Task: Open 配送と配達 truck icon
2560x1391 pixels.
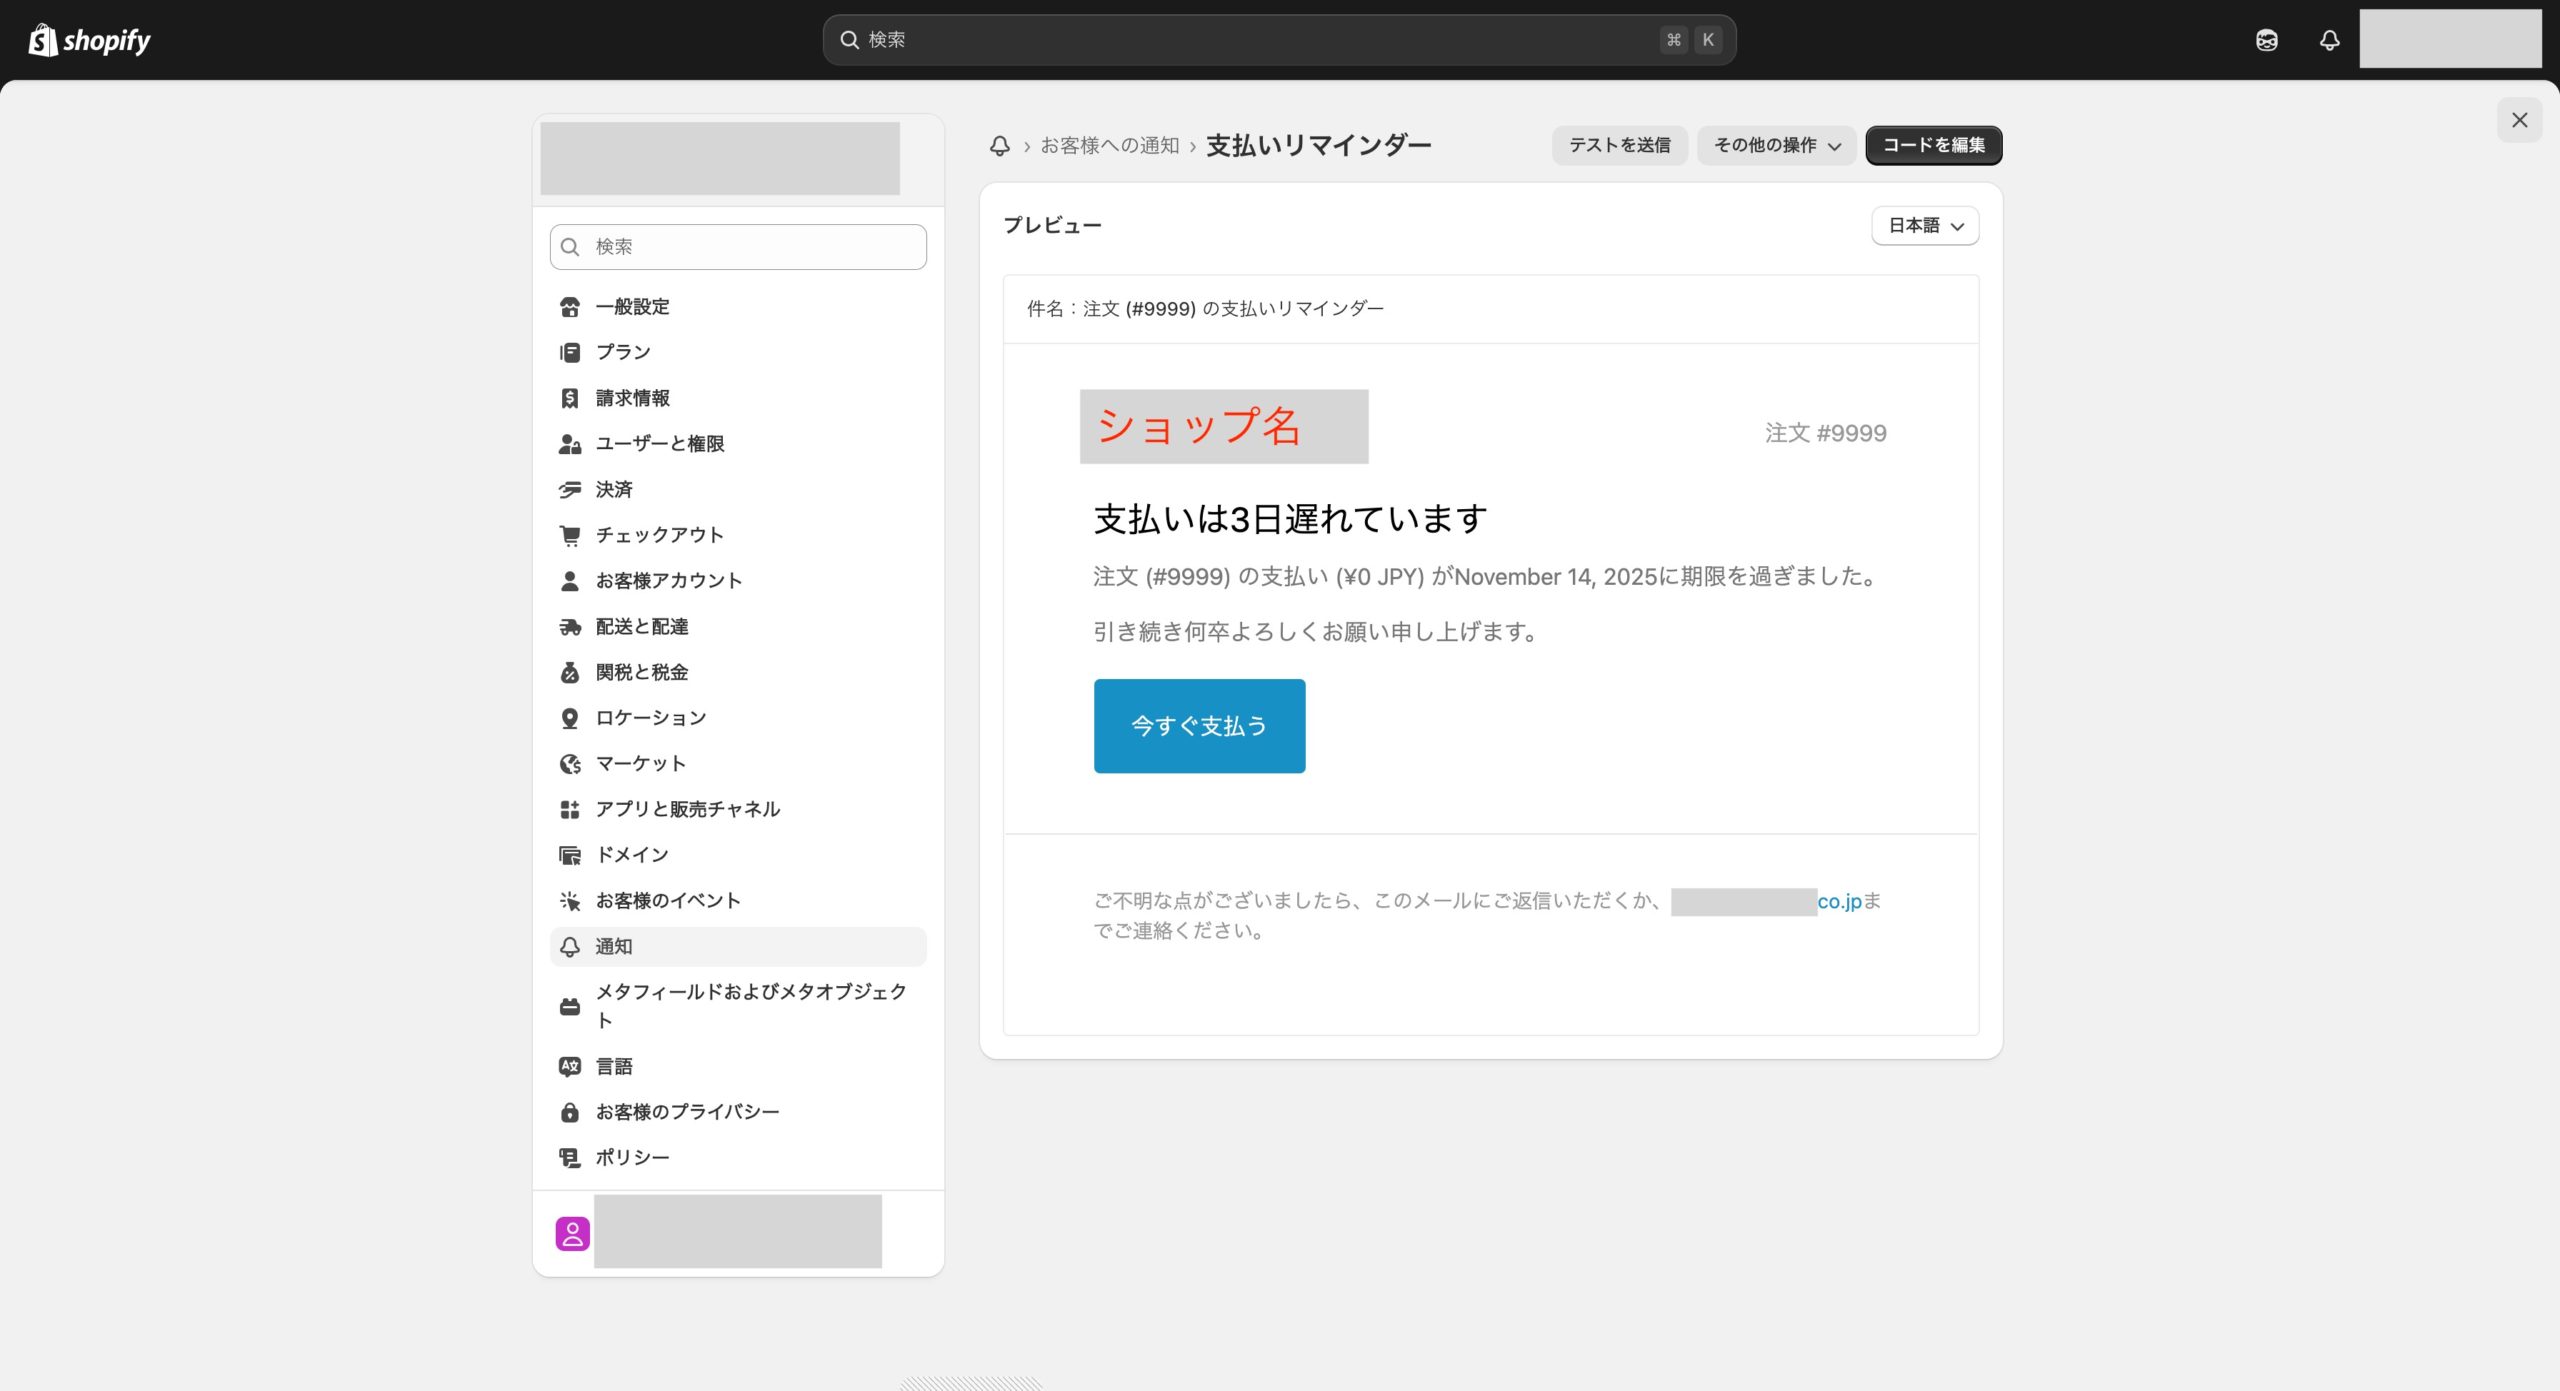Action: click(570, 627)
